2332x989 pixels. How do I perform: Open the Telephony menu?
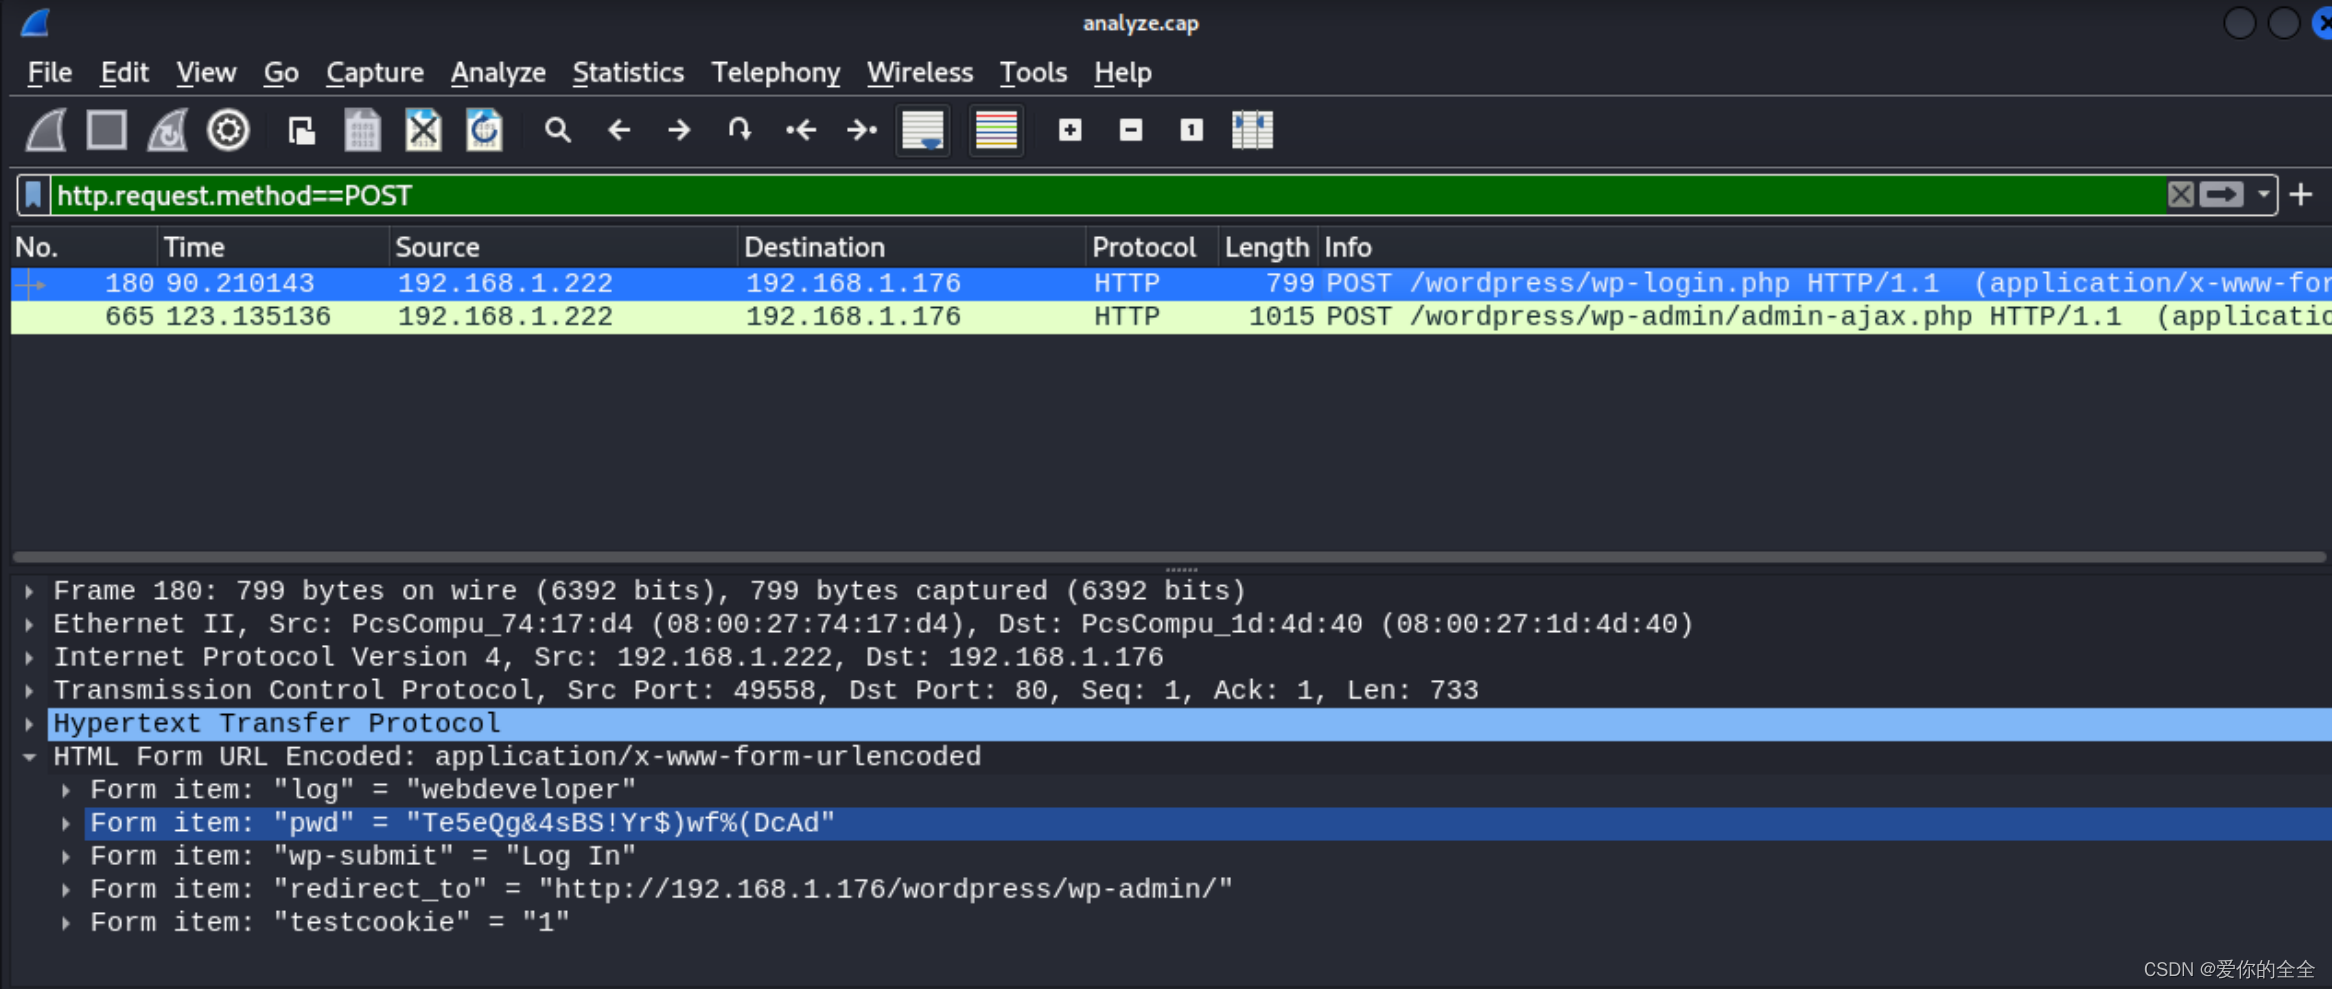[x=775, y=72]
